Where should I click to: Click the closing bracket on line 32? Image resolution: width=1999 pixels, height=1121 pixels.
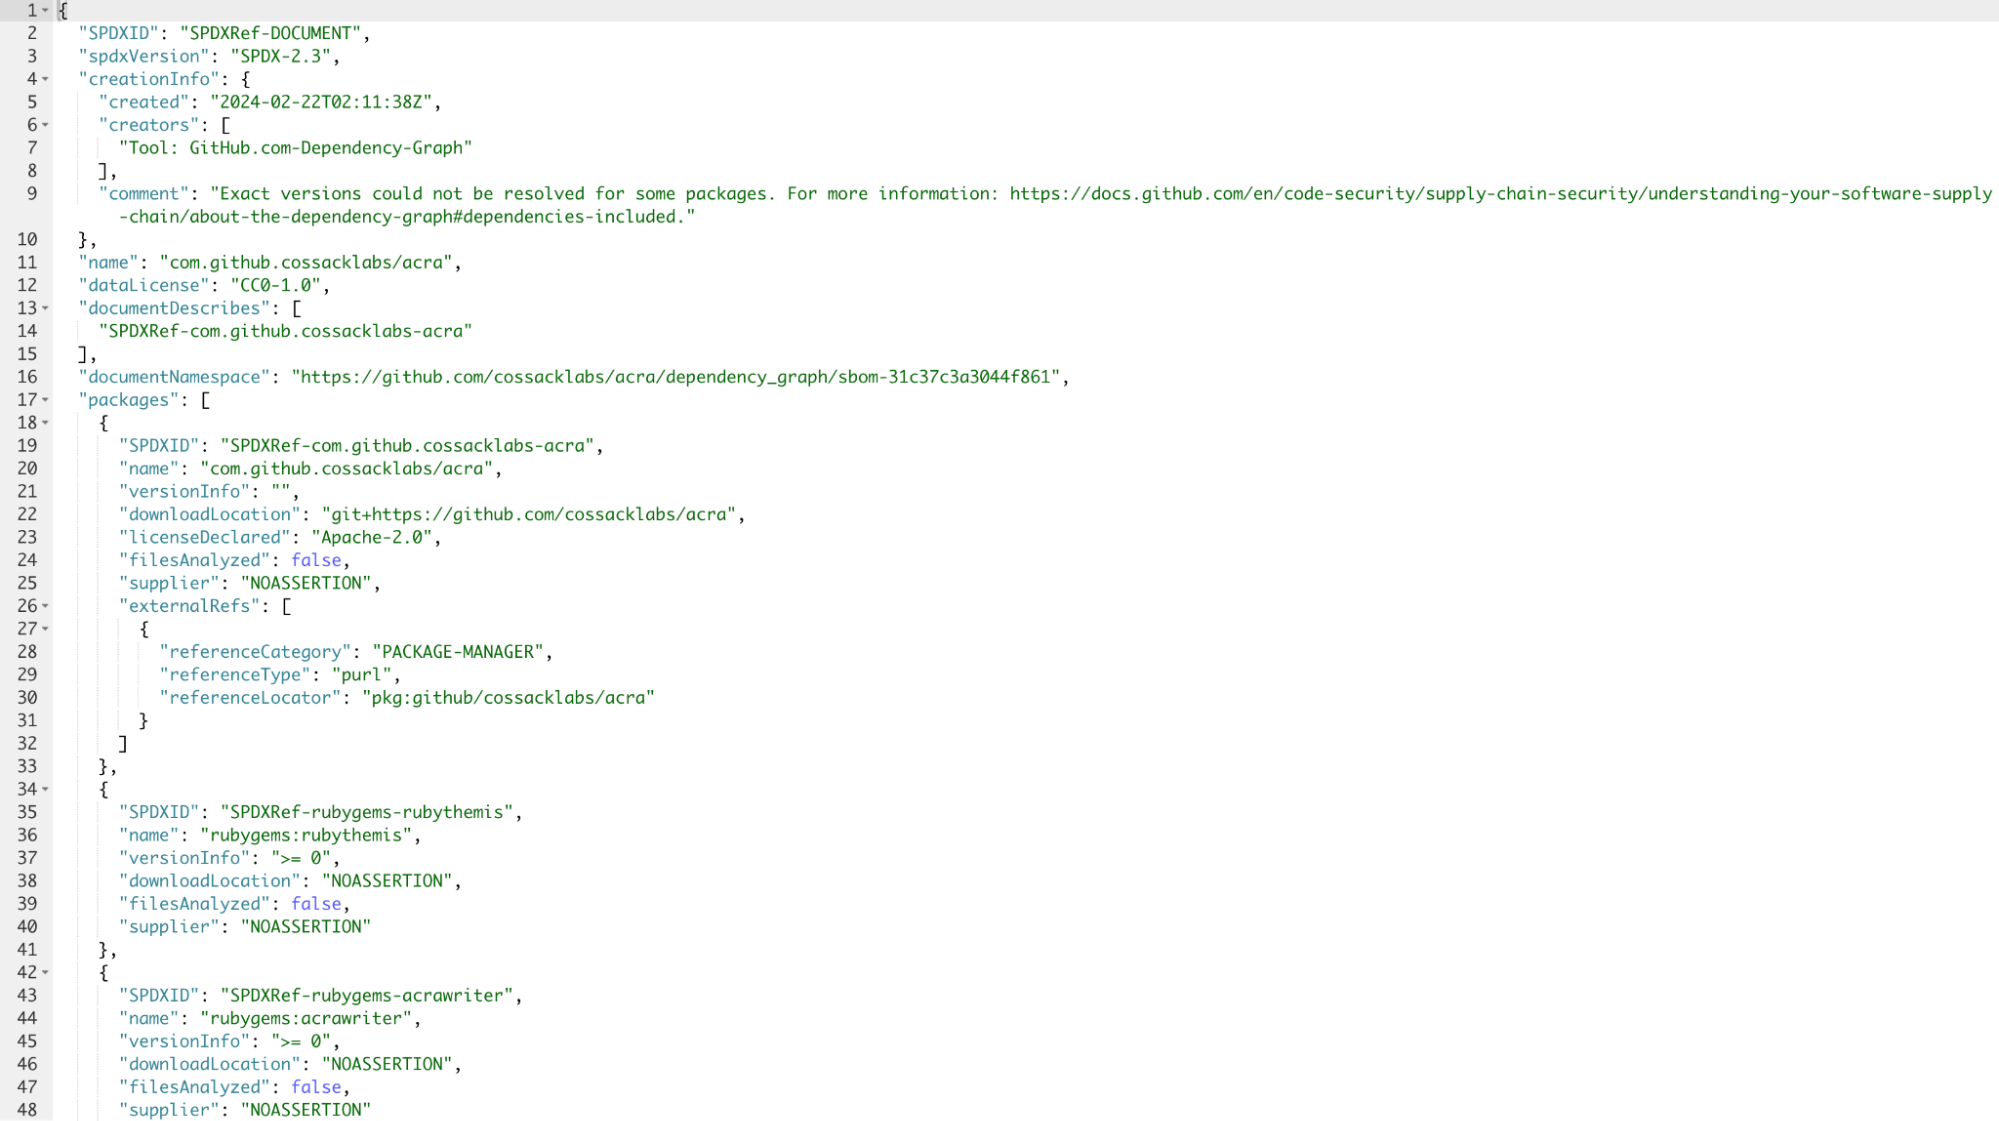(123, 744)
